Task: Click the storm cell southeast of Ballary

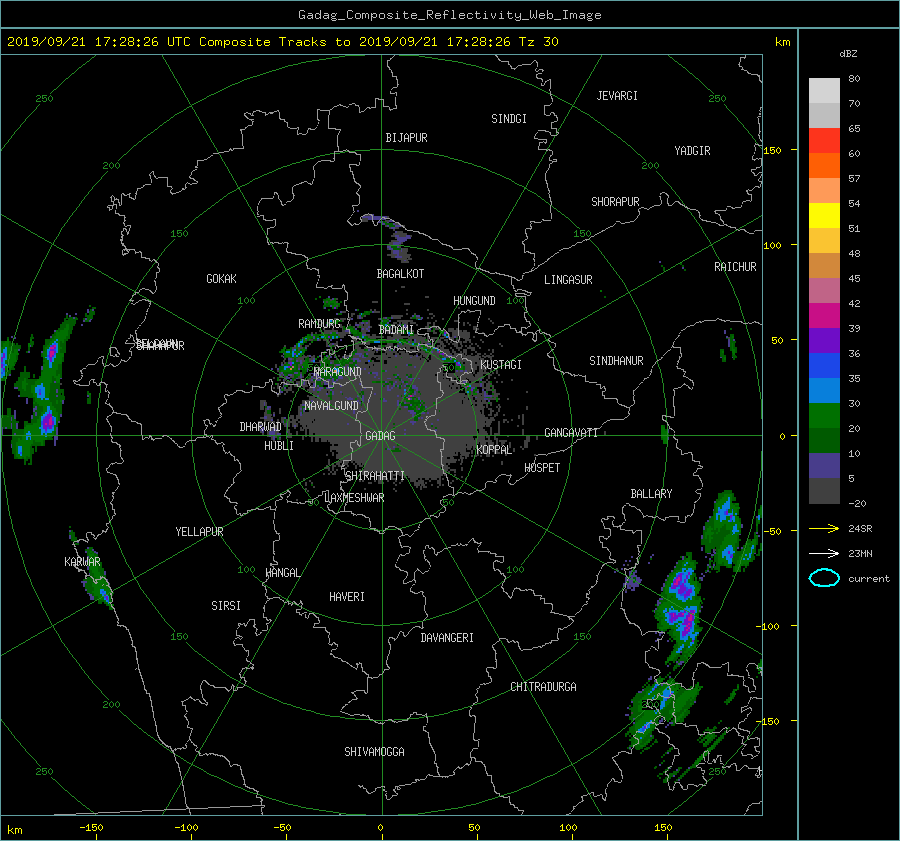Action: [681, 609]
